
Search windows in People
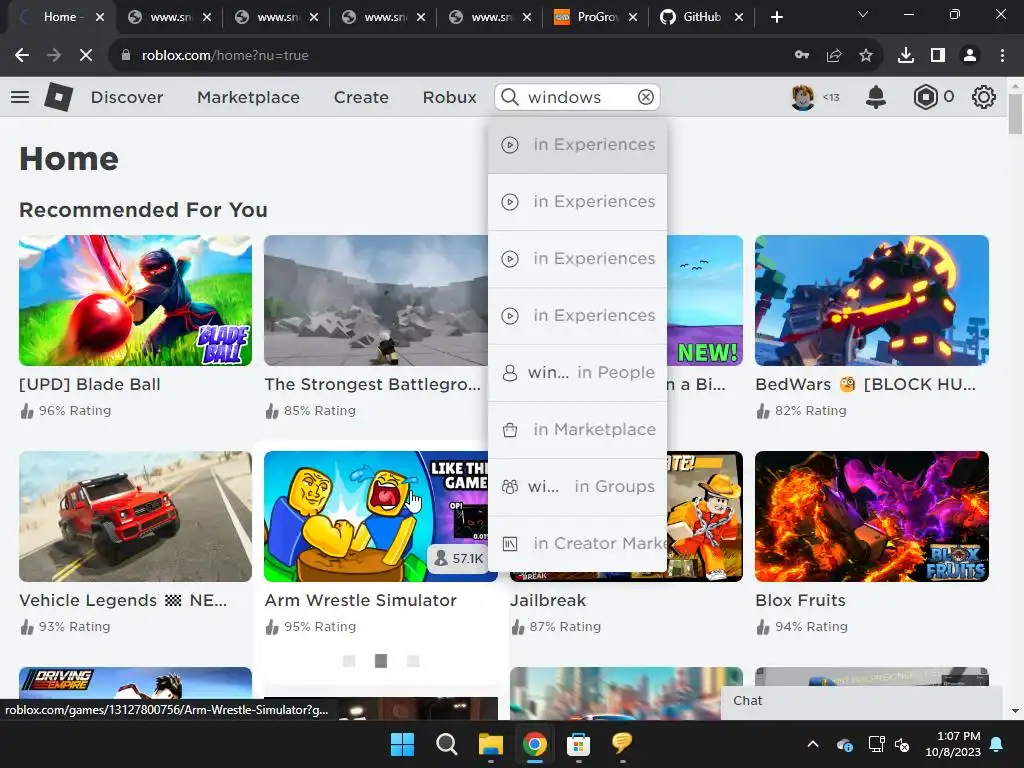tap(577, 373)
